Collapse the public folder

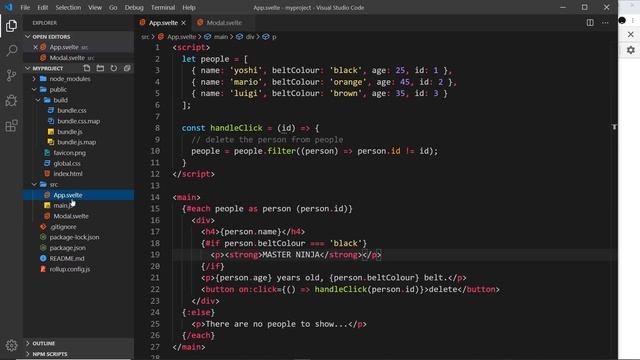(34, 89)
